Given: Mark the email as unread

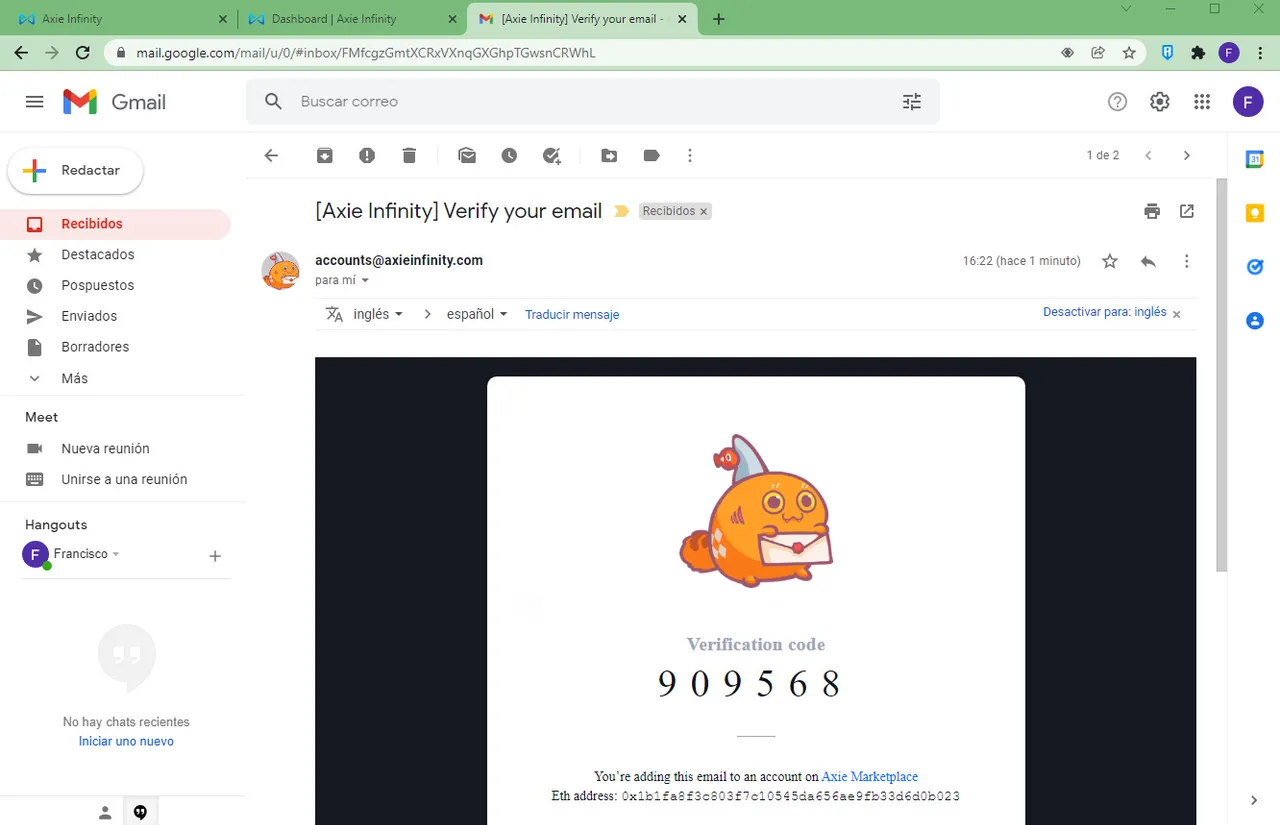Looking at the screenshot, I should click(x=467, y=155).
